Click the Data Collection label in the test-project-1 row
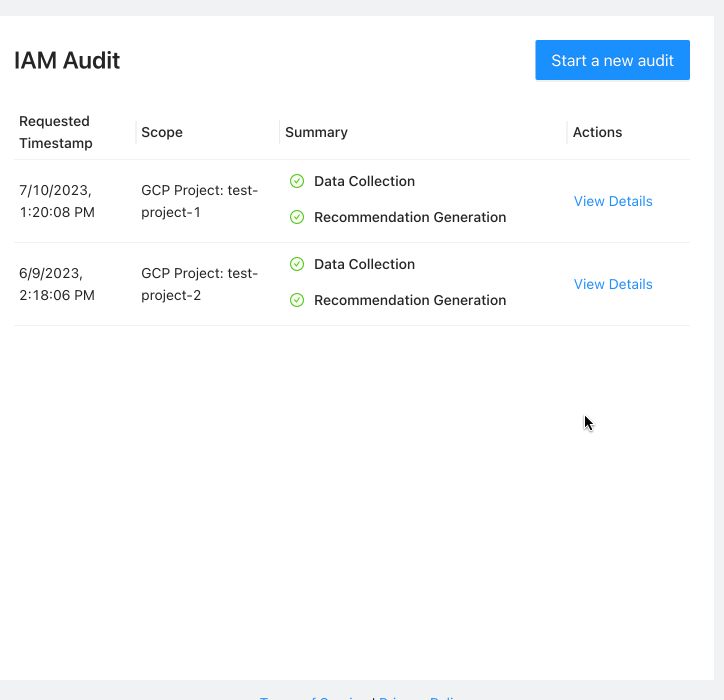The width and height of the screenshot is (724, 700). (x=364, y=181)
